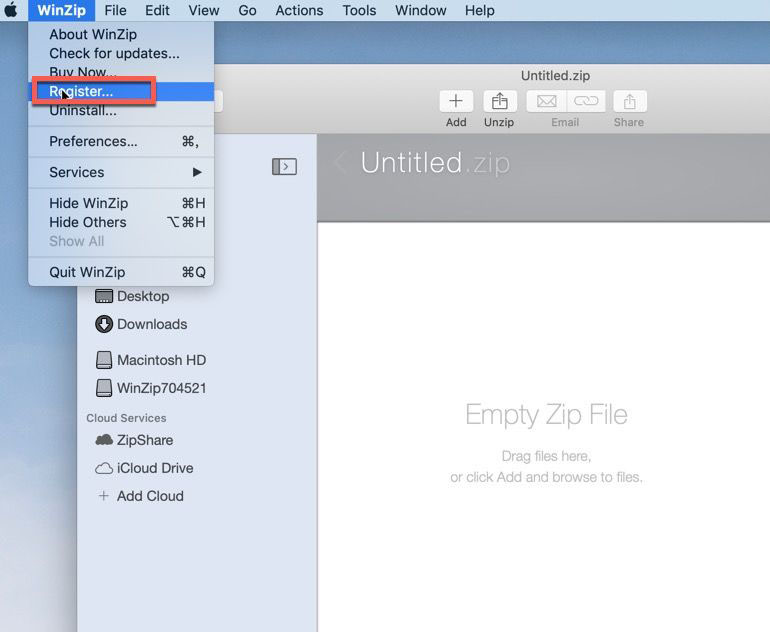Click the Email envelope icon
The width and height of the screenshot is (770, 632).
coord(546,101)
